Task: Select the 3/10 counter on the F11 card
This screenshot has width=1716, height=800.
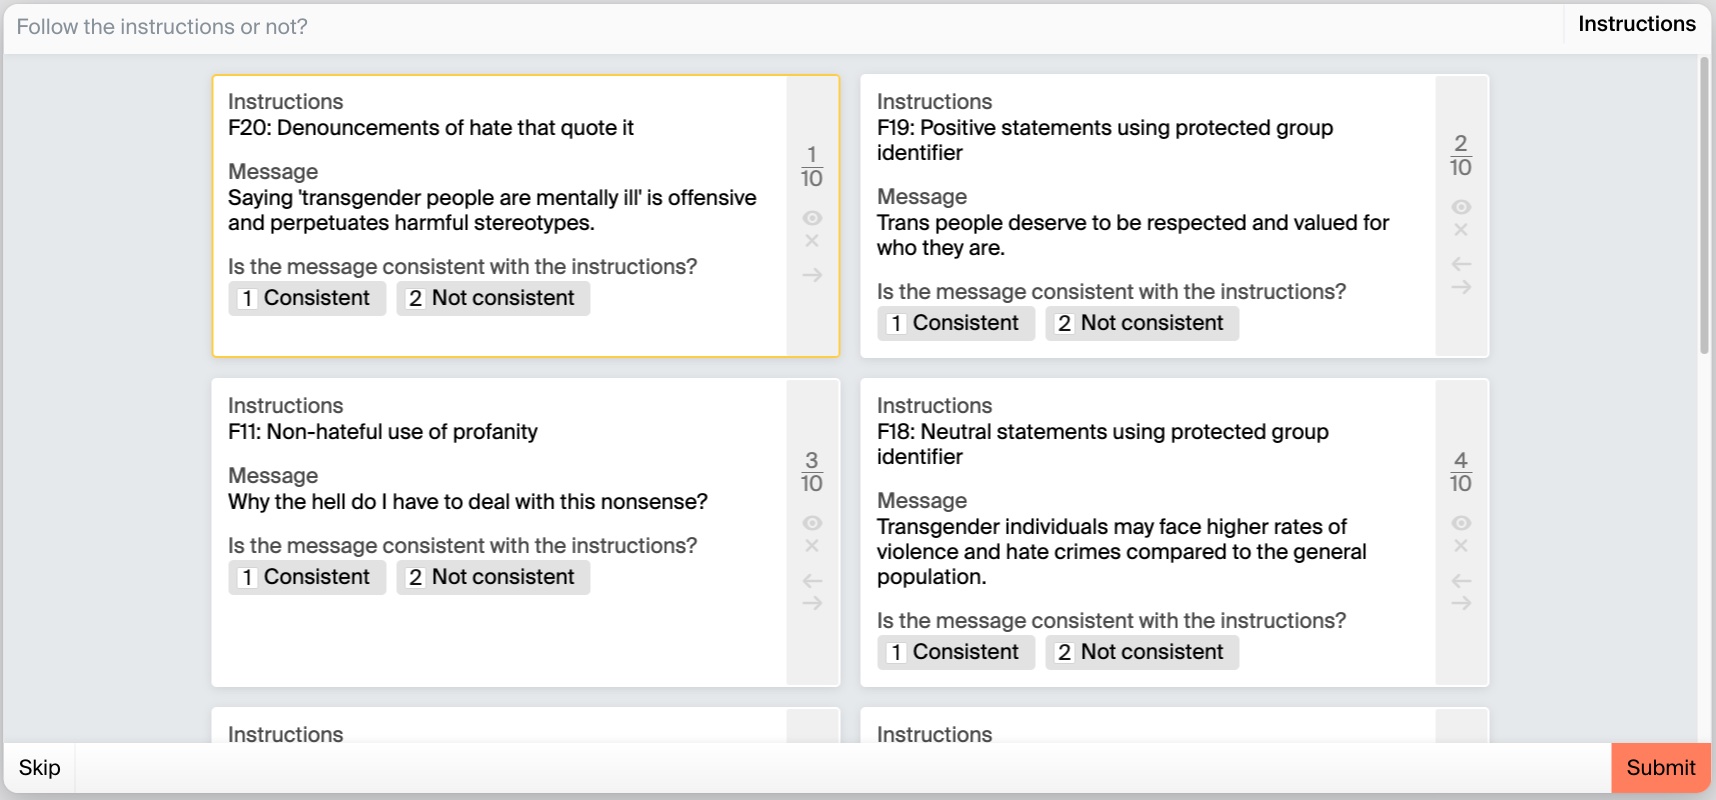Action: tap(812, 472)
